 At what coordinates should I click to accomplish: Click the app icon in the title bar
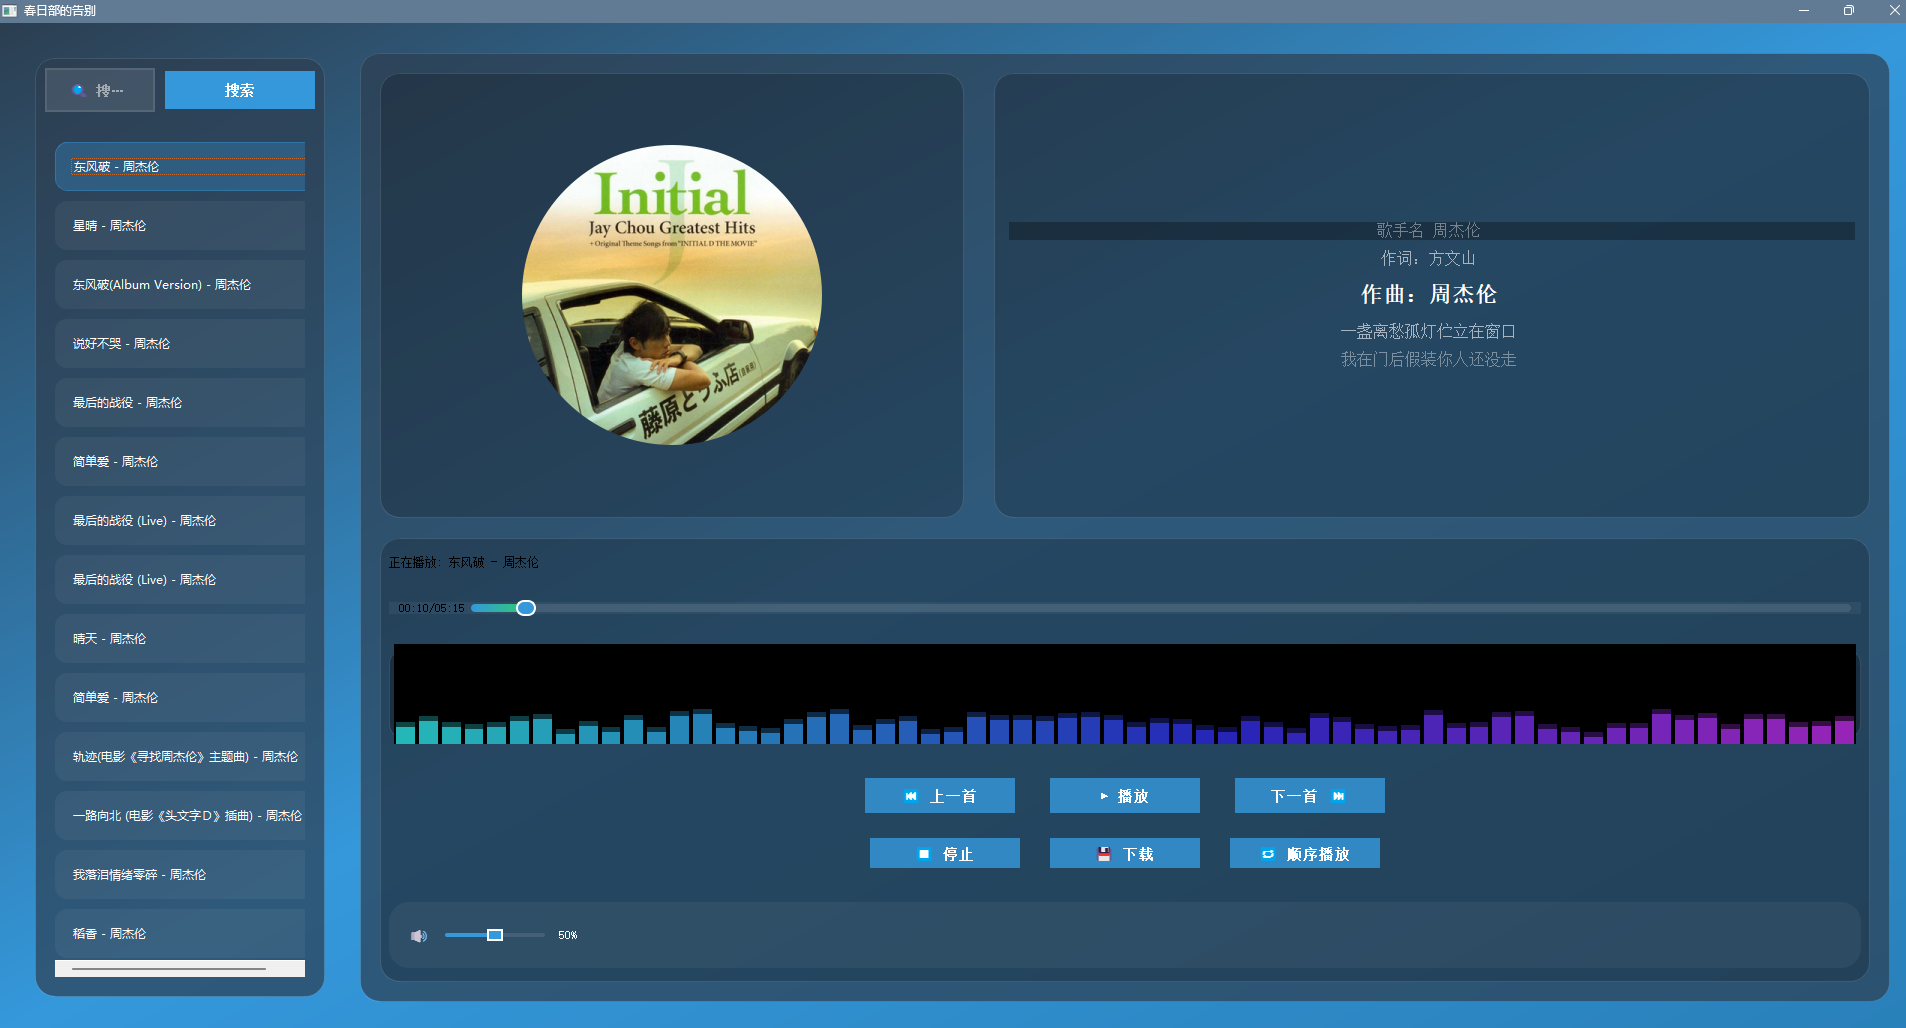tap(10, 10)
